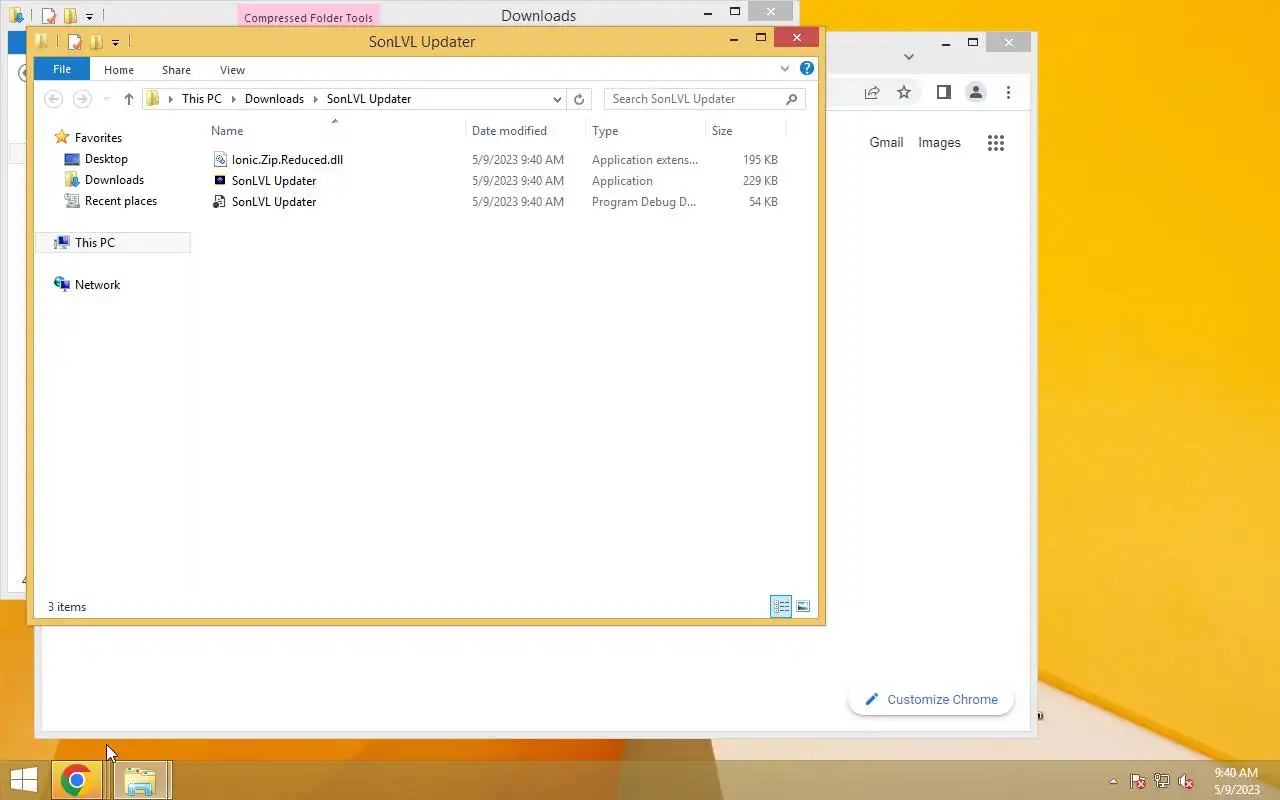Image resolution: width=1280 pixels, height=800 pixels.
Task: Click the New folder icon in SonLVL Updater titlebar
Action: pyautogui.click(x=96, y=42)
